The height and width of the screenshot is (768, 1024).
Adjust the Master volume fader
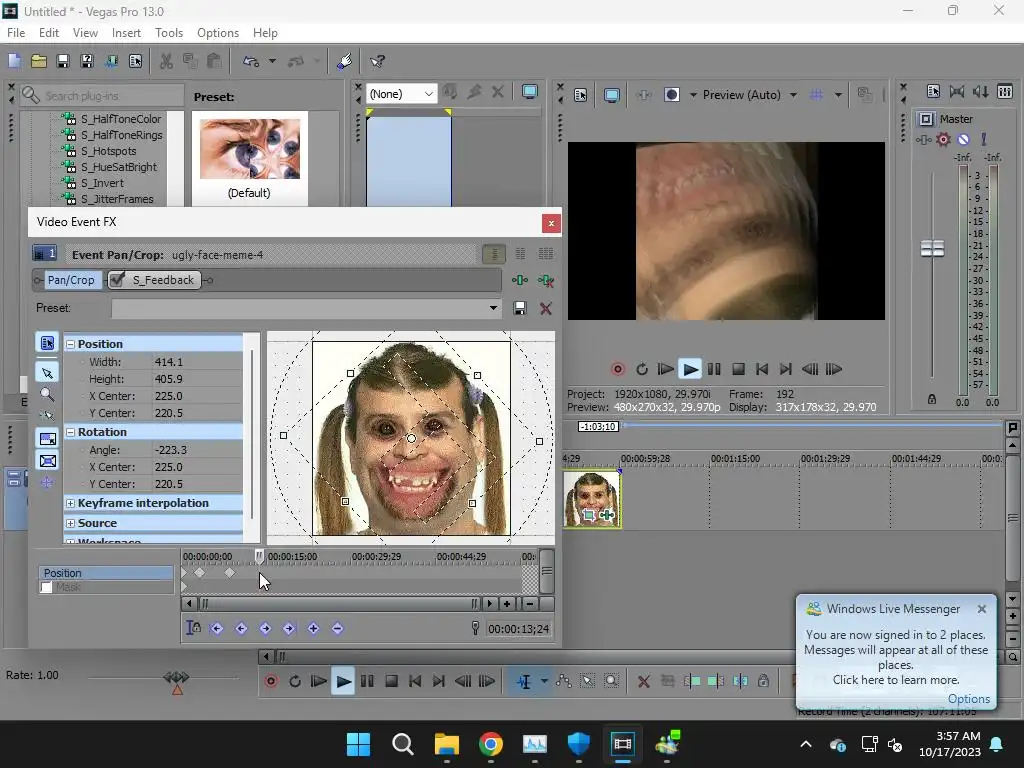932,248
